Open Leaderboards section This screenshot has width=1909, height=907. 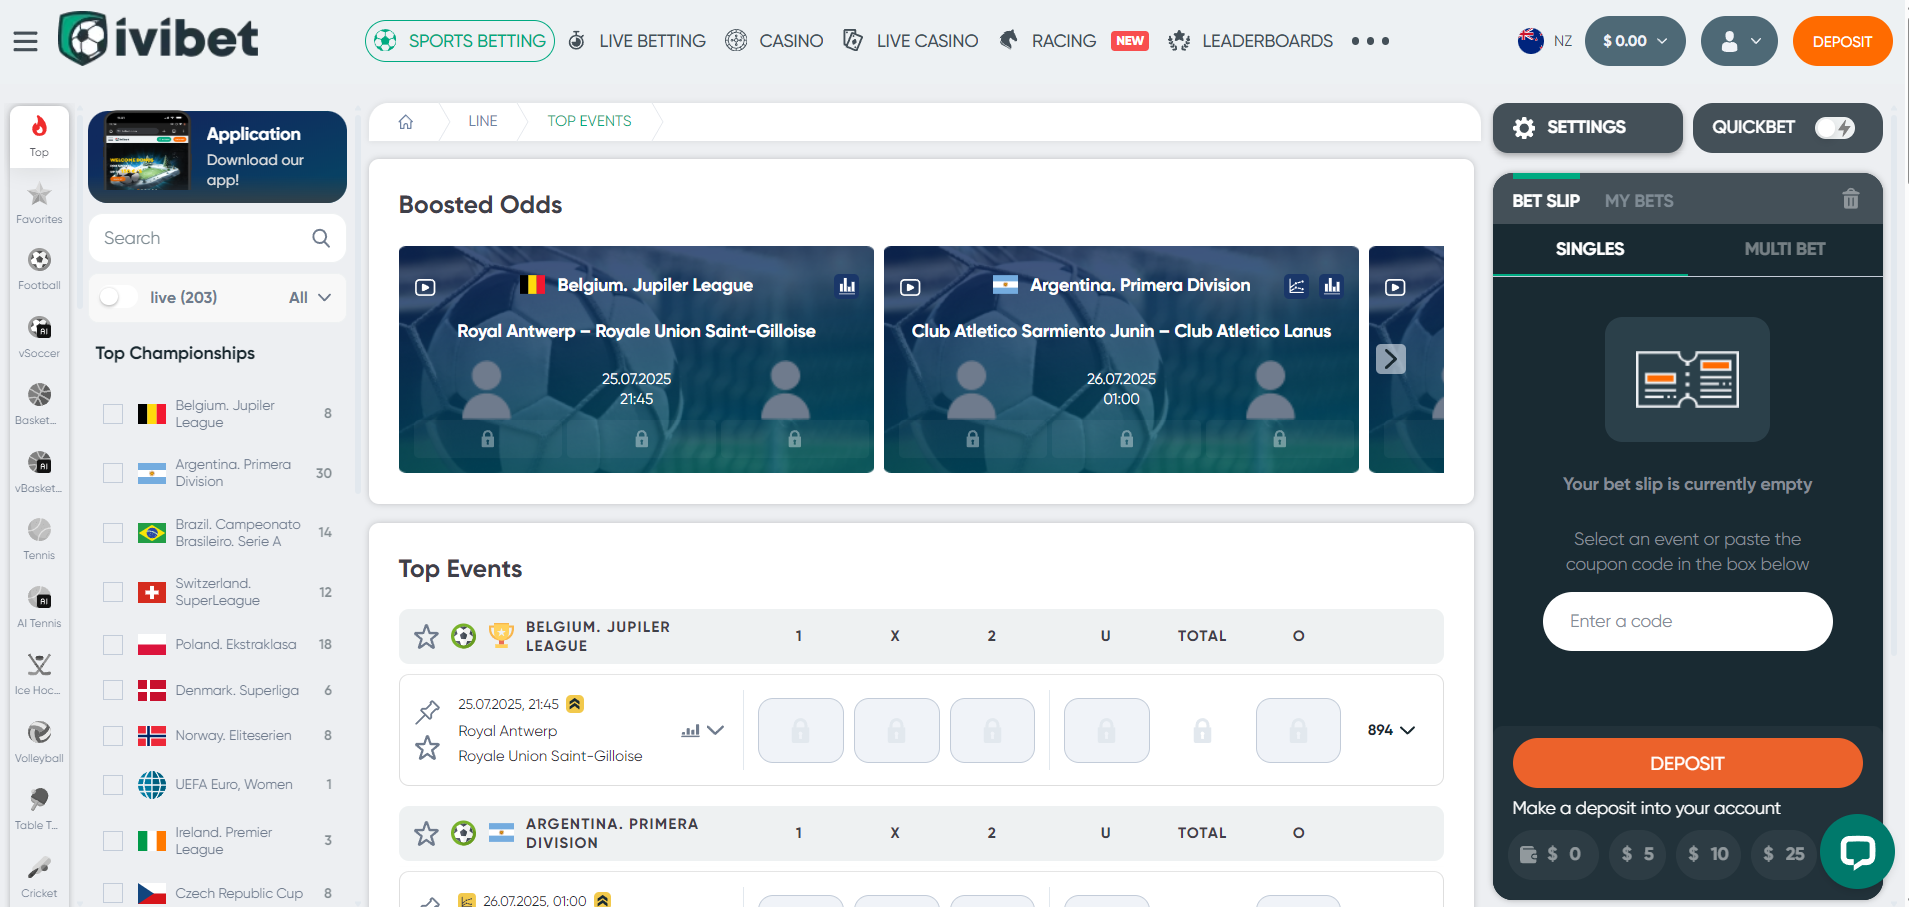coord(1250,41)
